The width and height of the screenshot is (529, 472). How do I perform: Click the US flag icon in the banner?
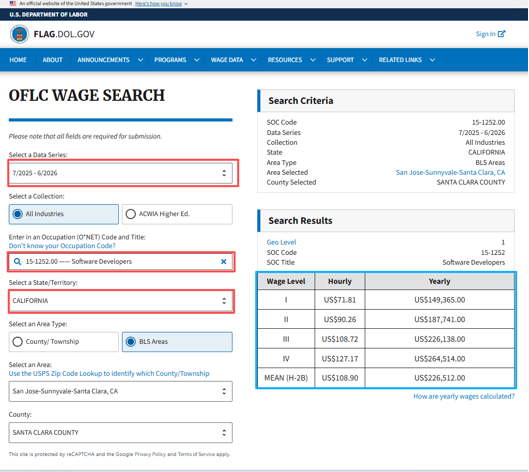point(13,3)
